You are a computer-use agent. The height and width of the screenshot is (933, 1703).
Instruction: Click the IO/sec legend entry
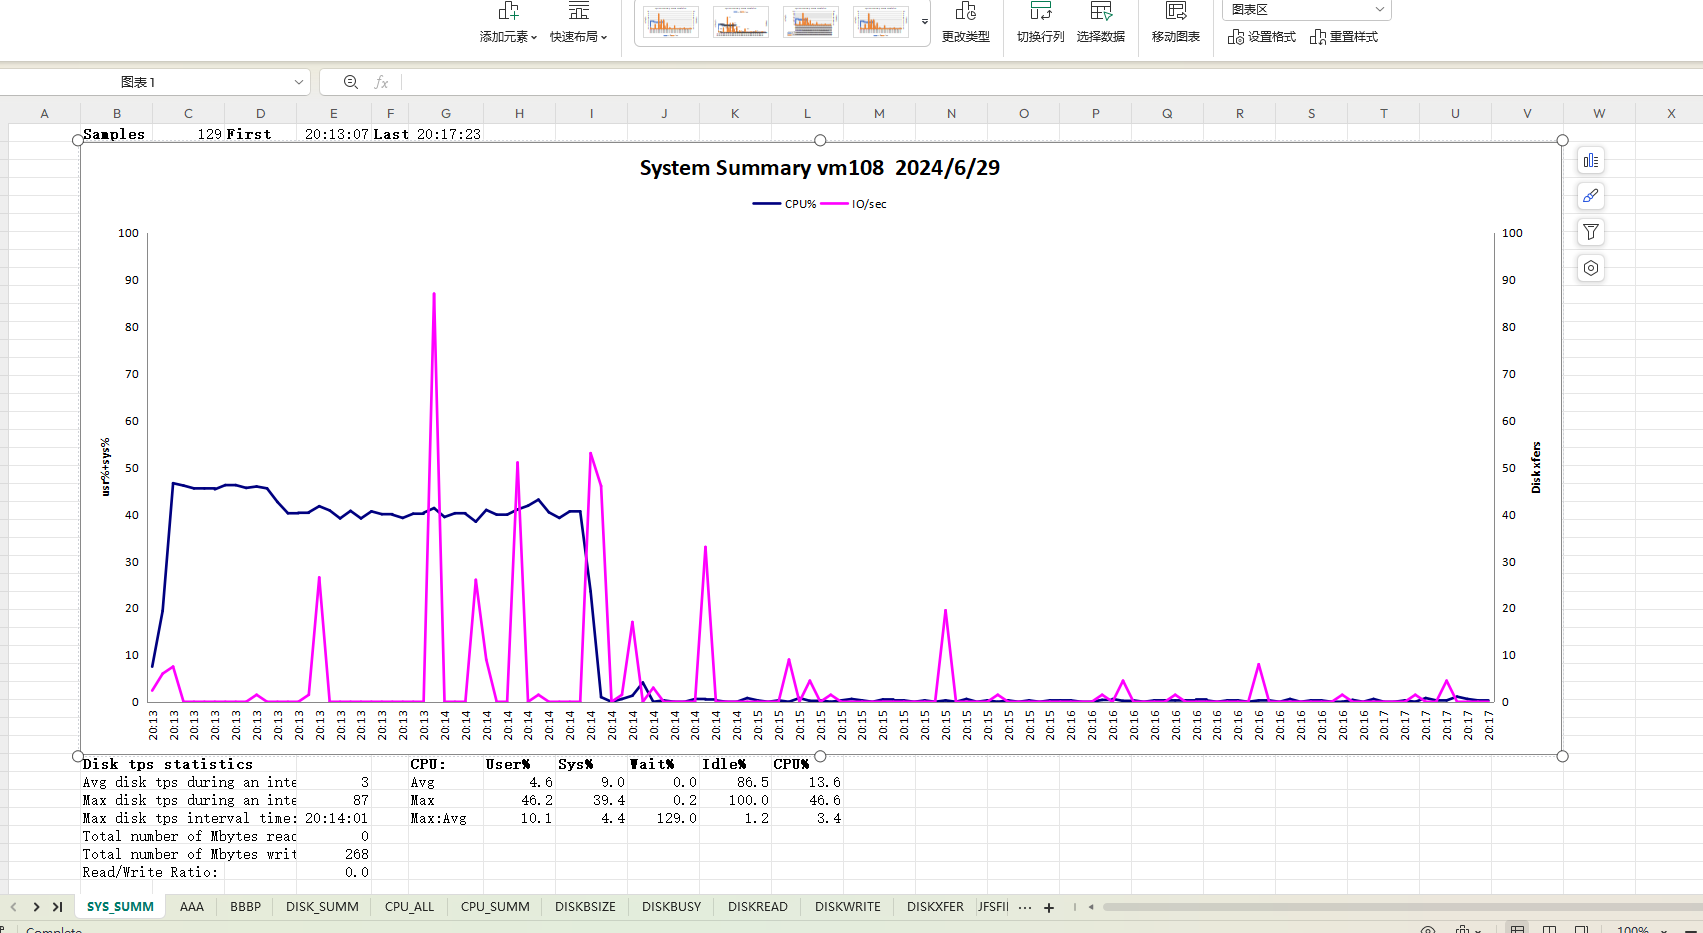pyautogui.click(x=854, y=204)
